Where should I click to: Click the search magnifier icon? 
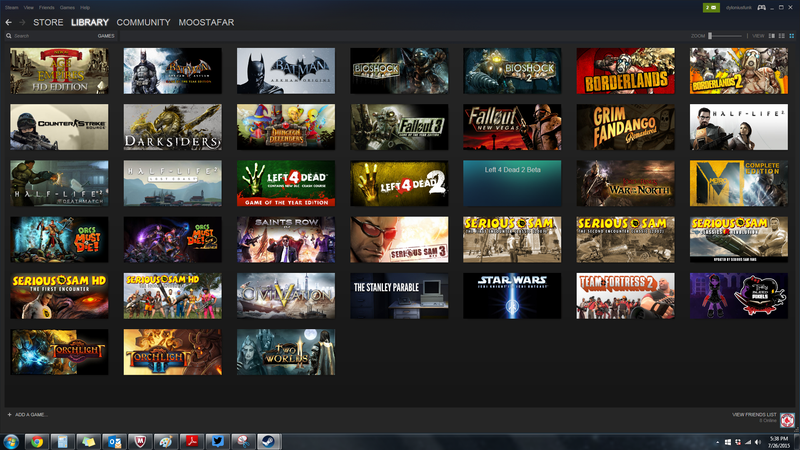(x=9, y=36)
